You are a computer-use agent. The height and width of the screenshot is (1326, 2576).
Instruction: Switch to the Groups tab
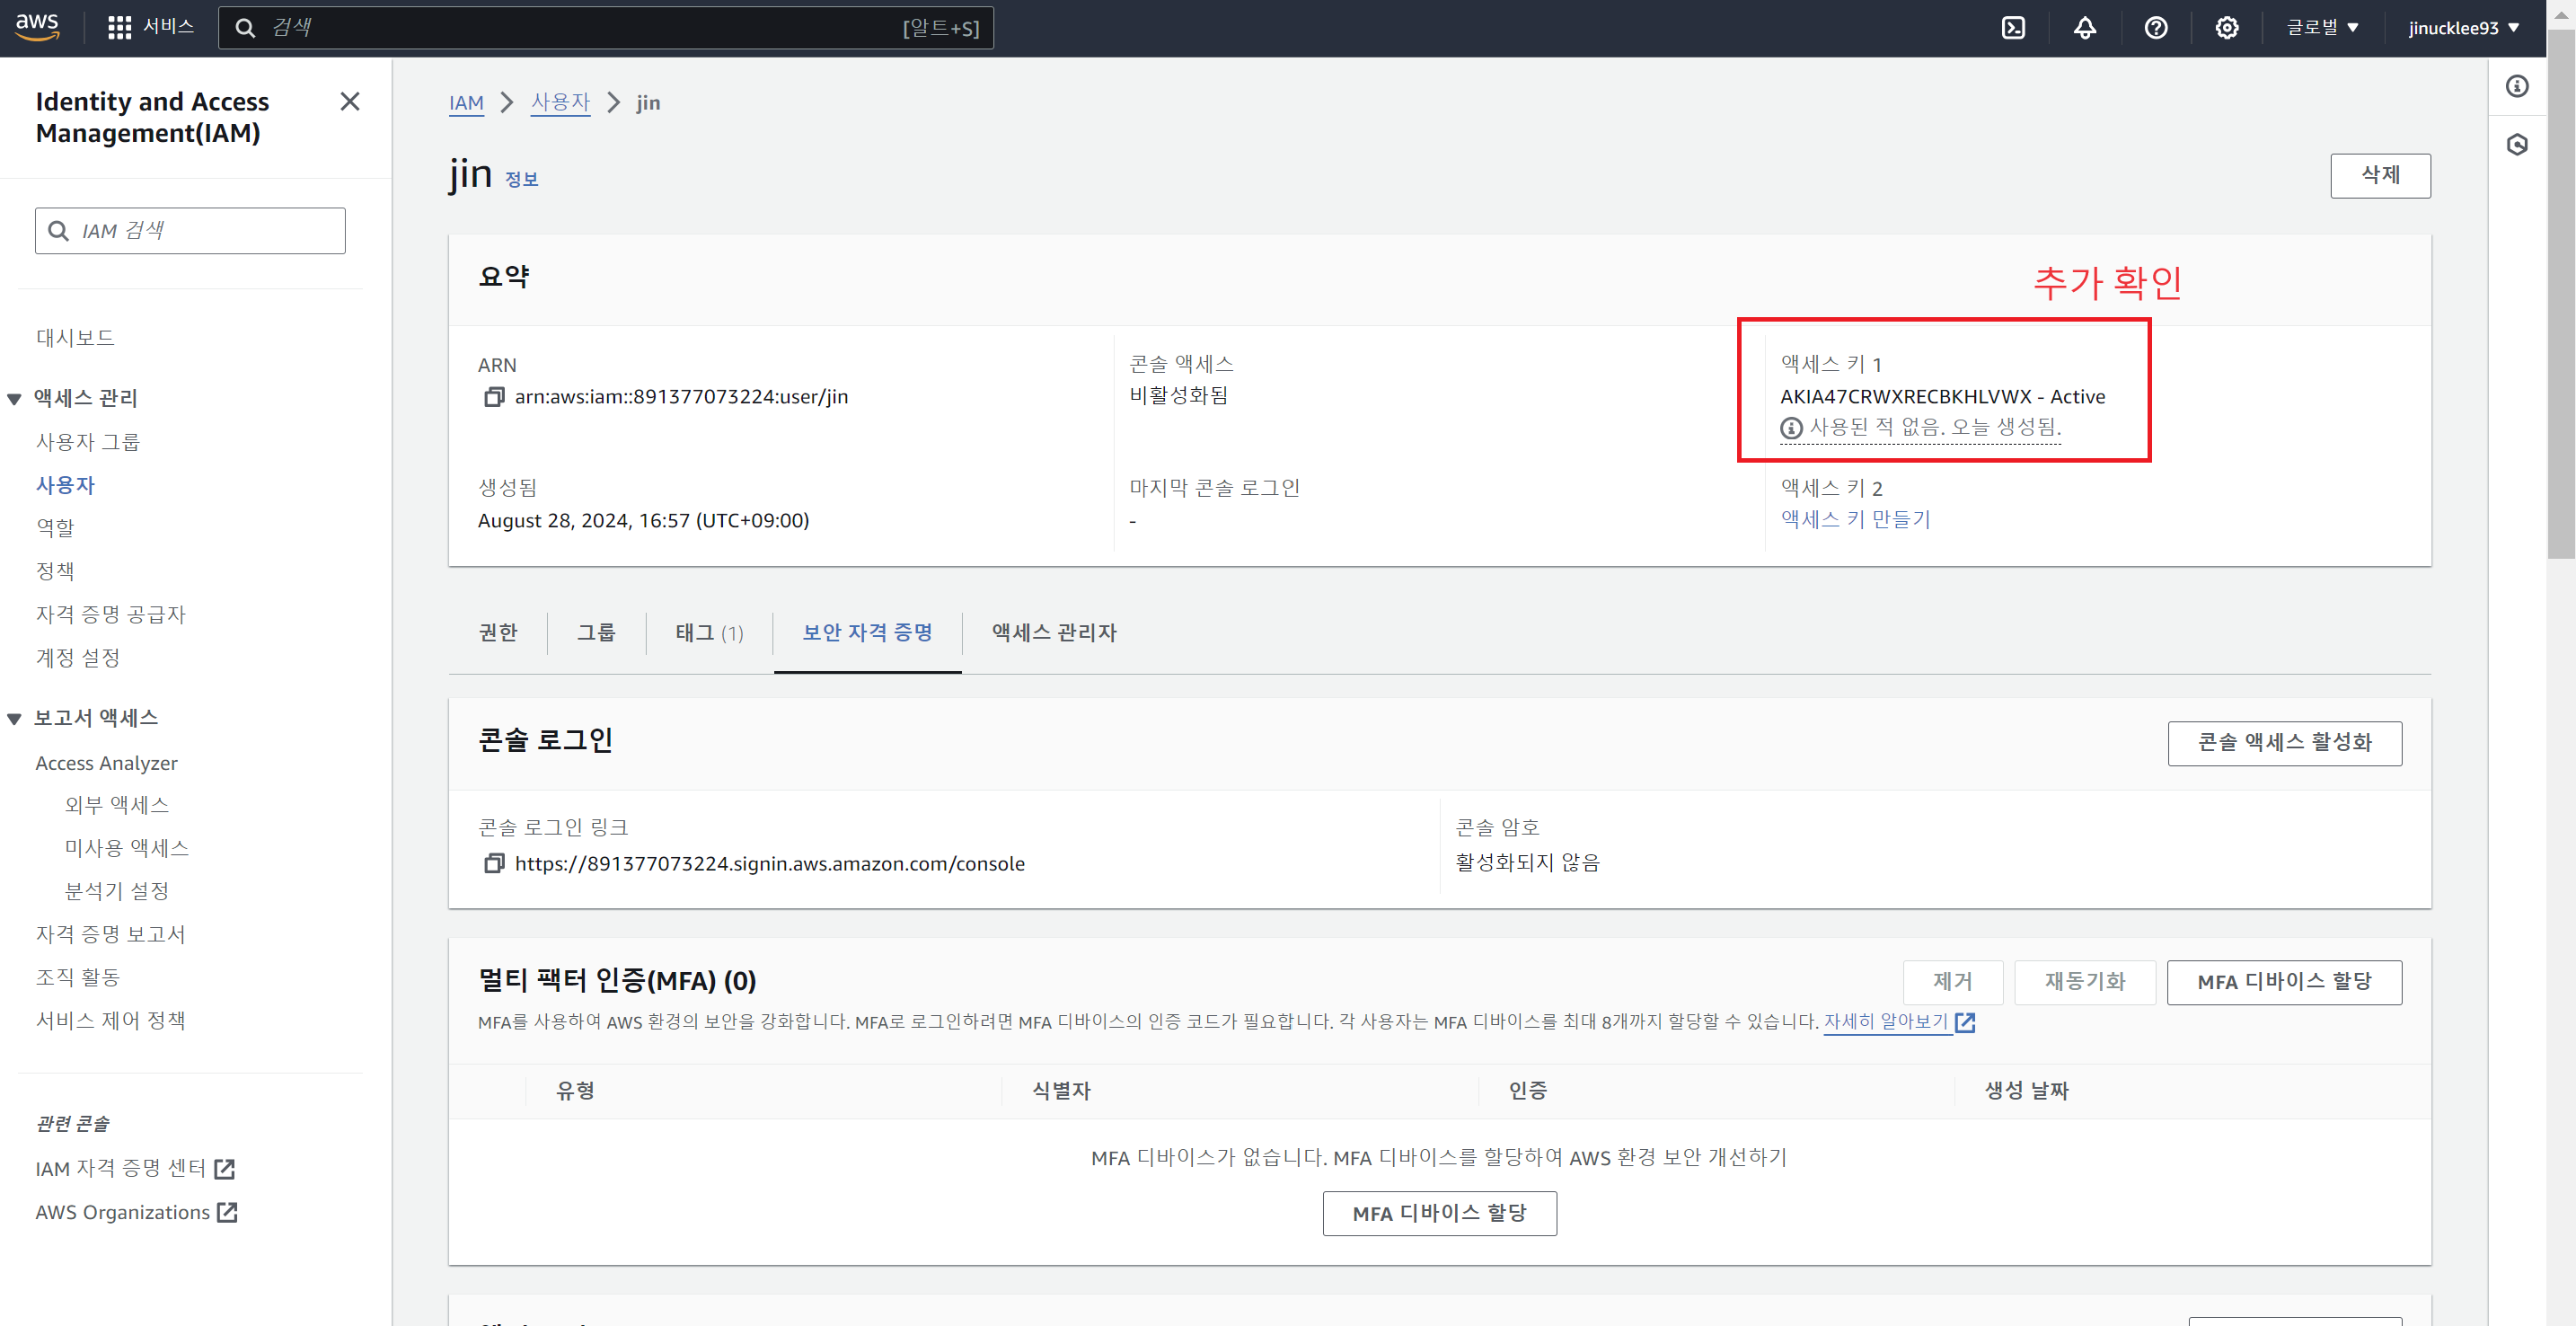click(596, 632)
